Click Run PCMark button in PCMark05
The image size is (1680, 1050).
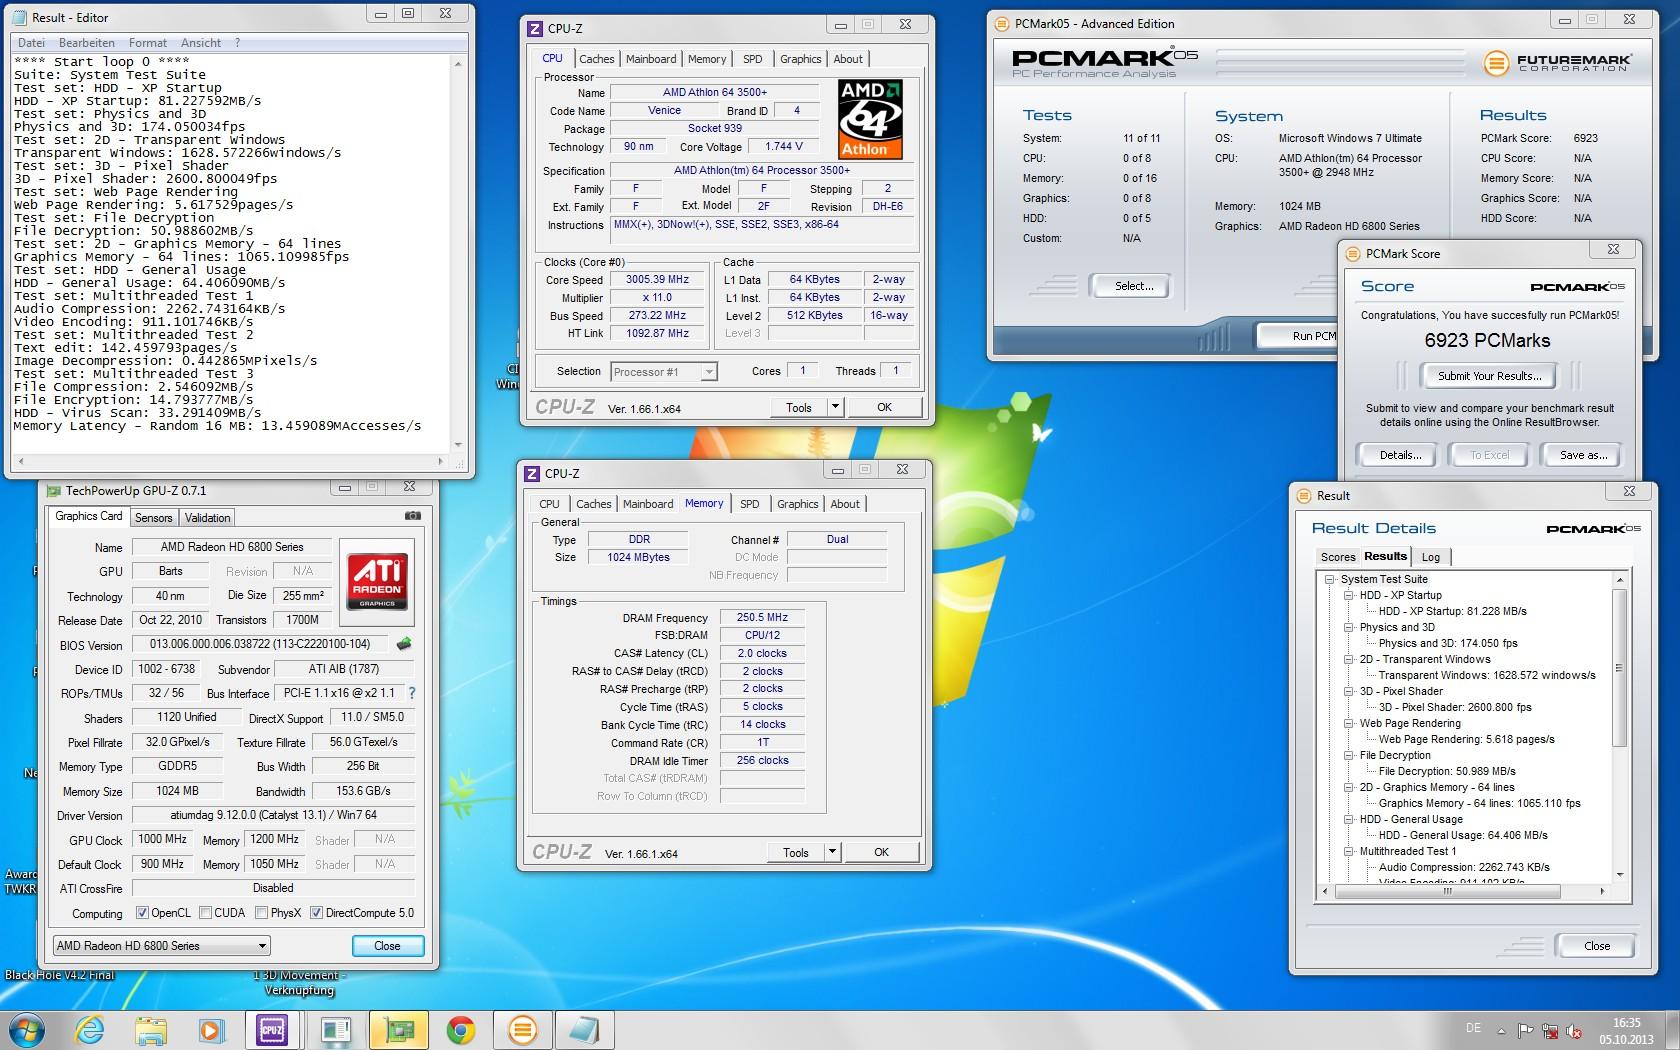pos(1298,336)
